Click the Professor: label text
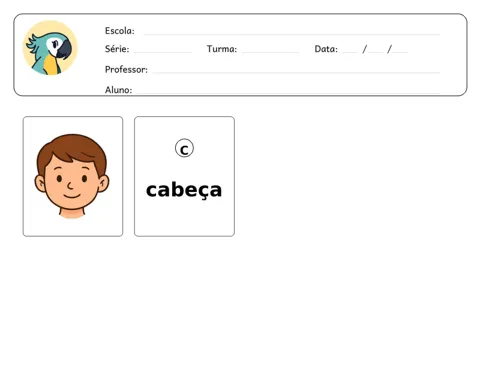480x384 pixels. [126, 69]
